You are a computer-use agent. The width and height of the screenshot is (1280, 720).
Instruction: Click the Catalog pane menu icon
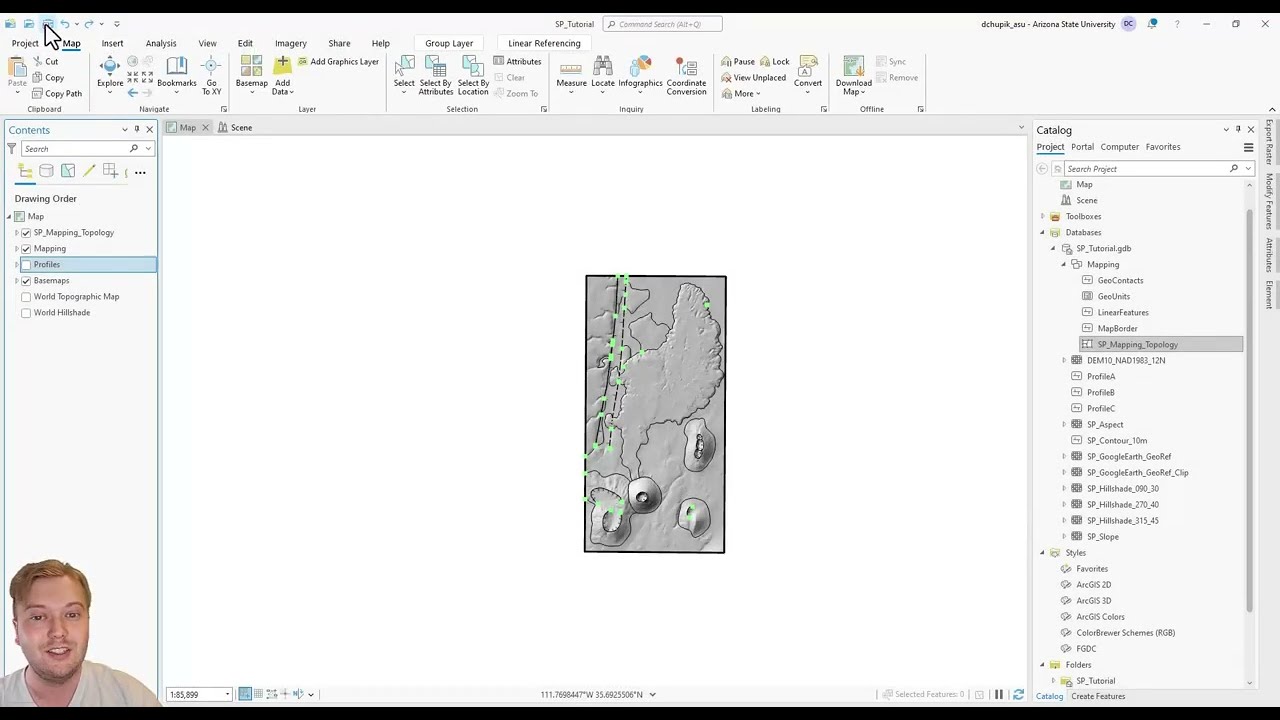tap(1248, 147)
